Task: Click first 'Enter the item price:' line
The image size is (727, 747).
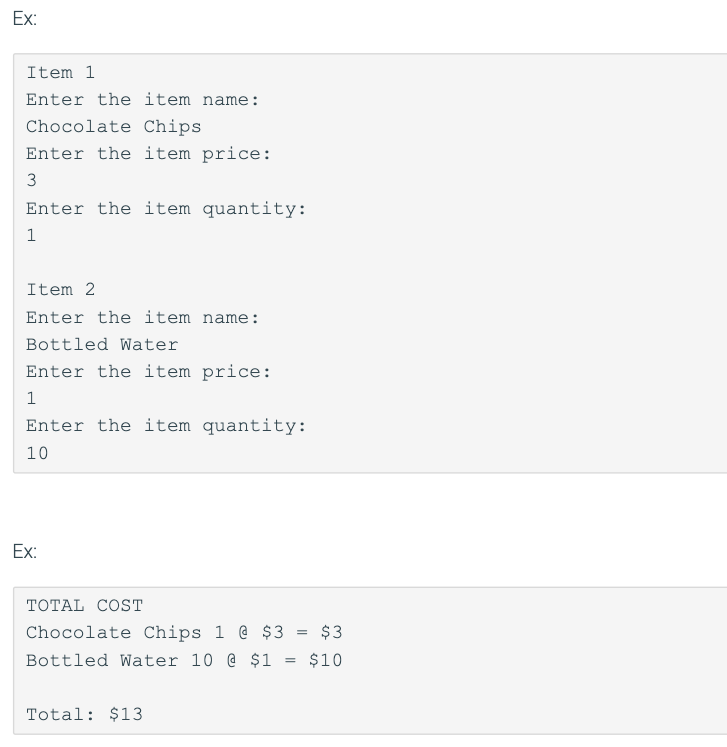Action: tap(149, 154)
